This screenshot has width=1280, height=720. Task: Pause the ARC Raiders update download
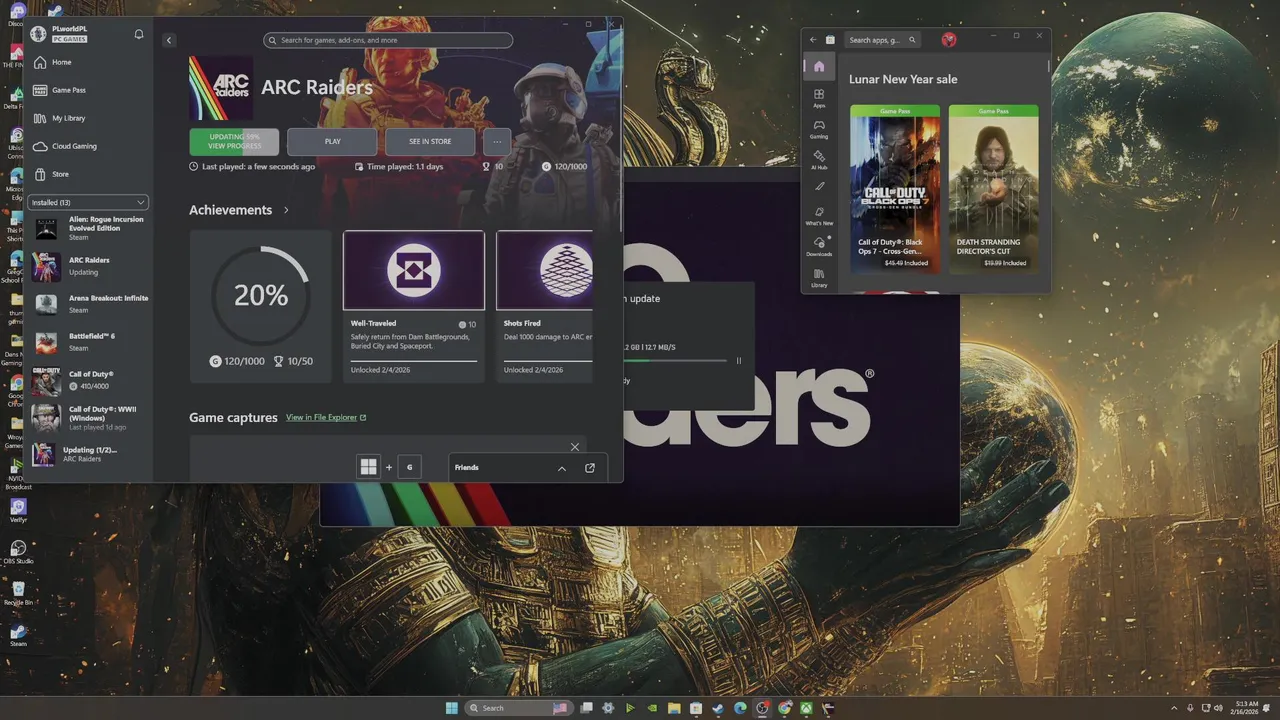[739, 361]
